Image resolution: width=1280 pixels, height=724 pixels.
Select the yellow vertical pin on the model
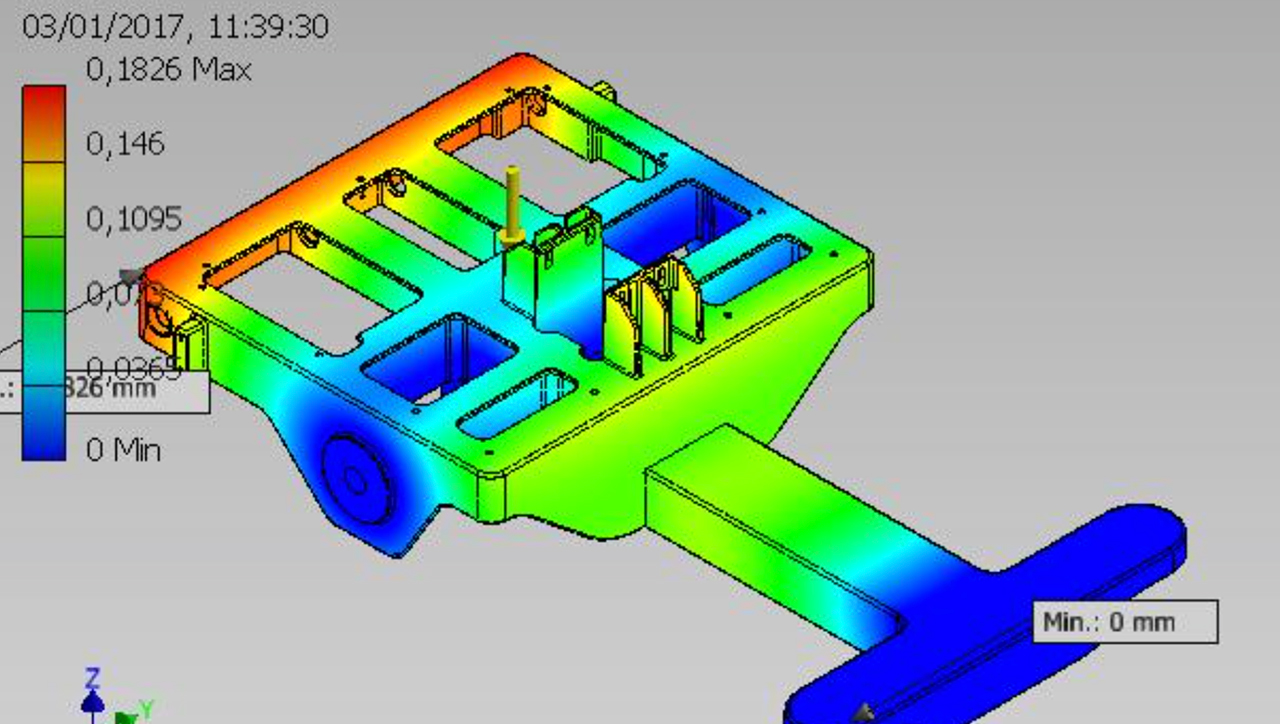512,202
